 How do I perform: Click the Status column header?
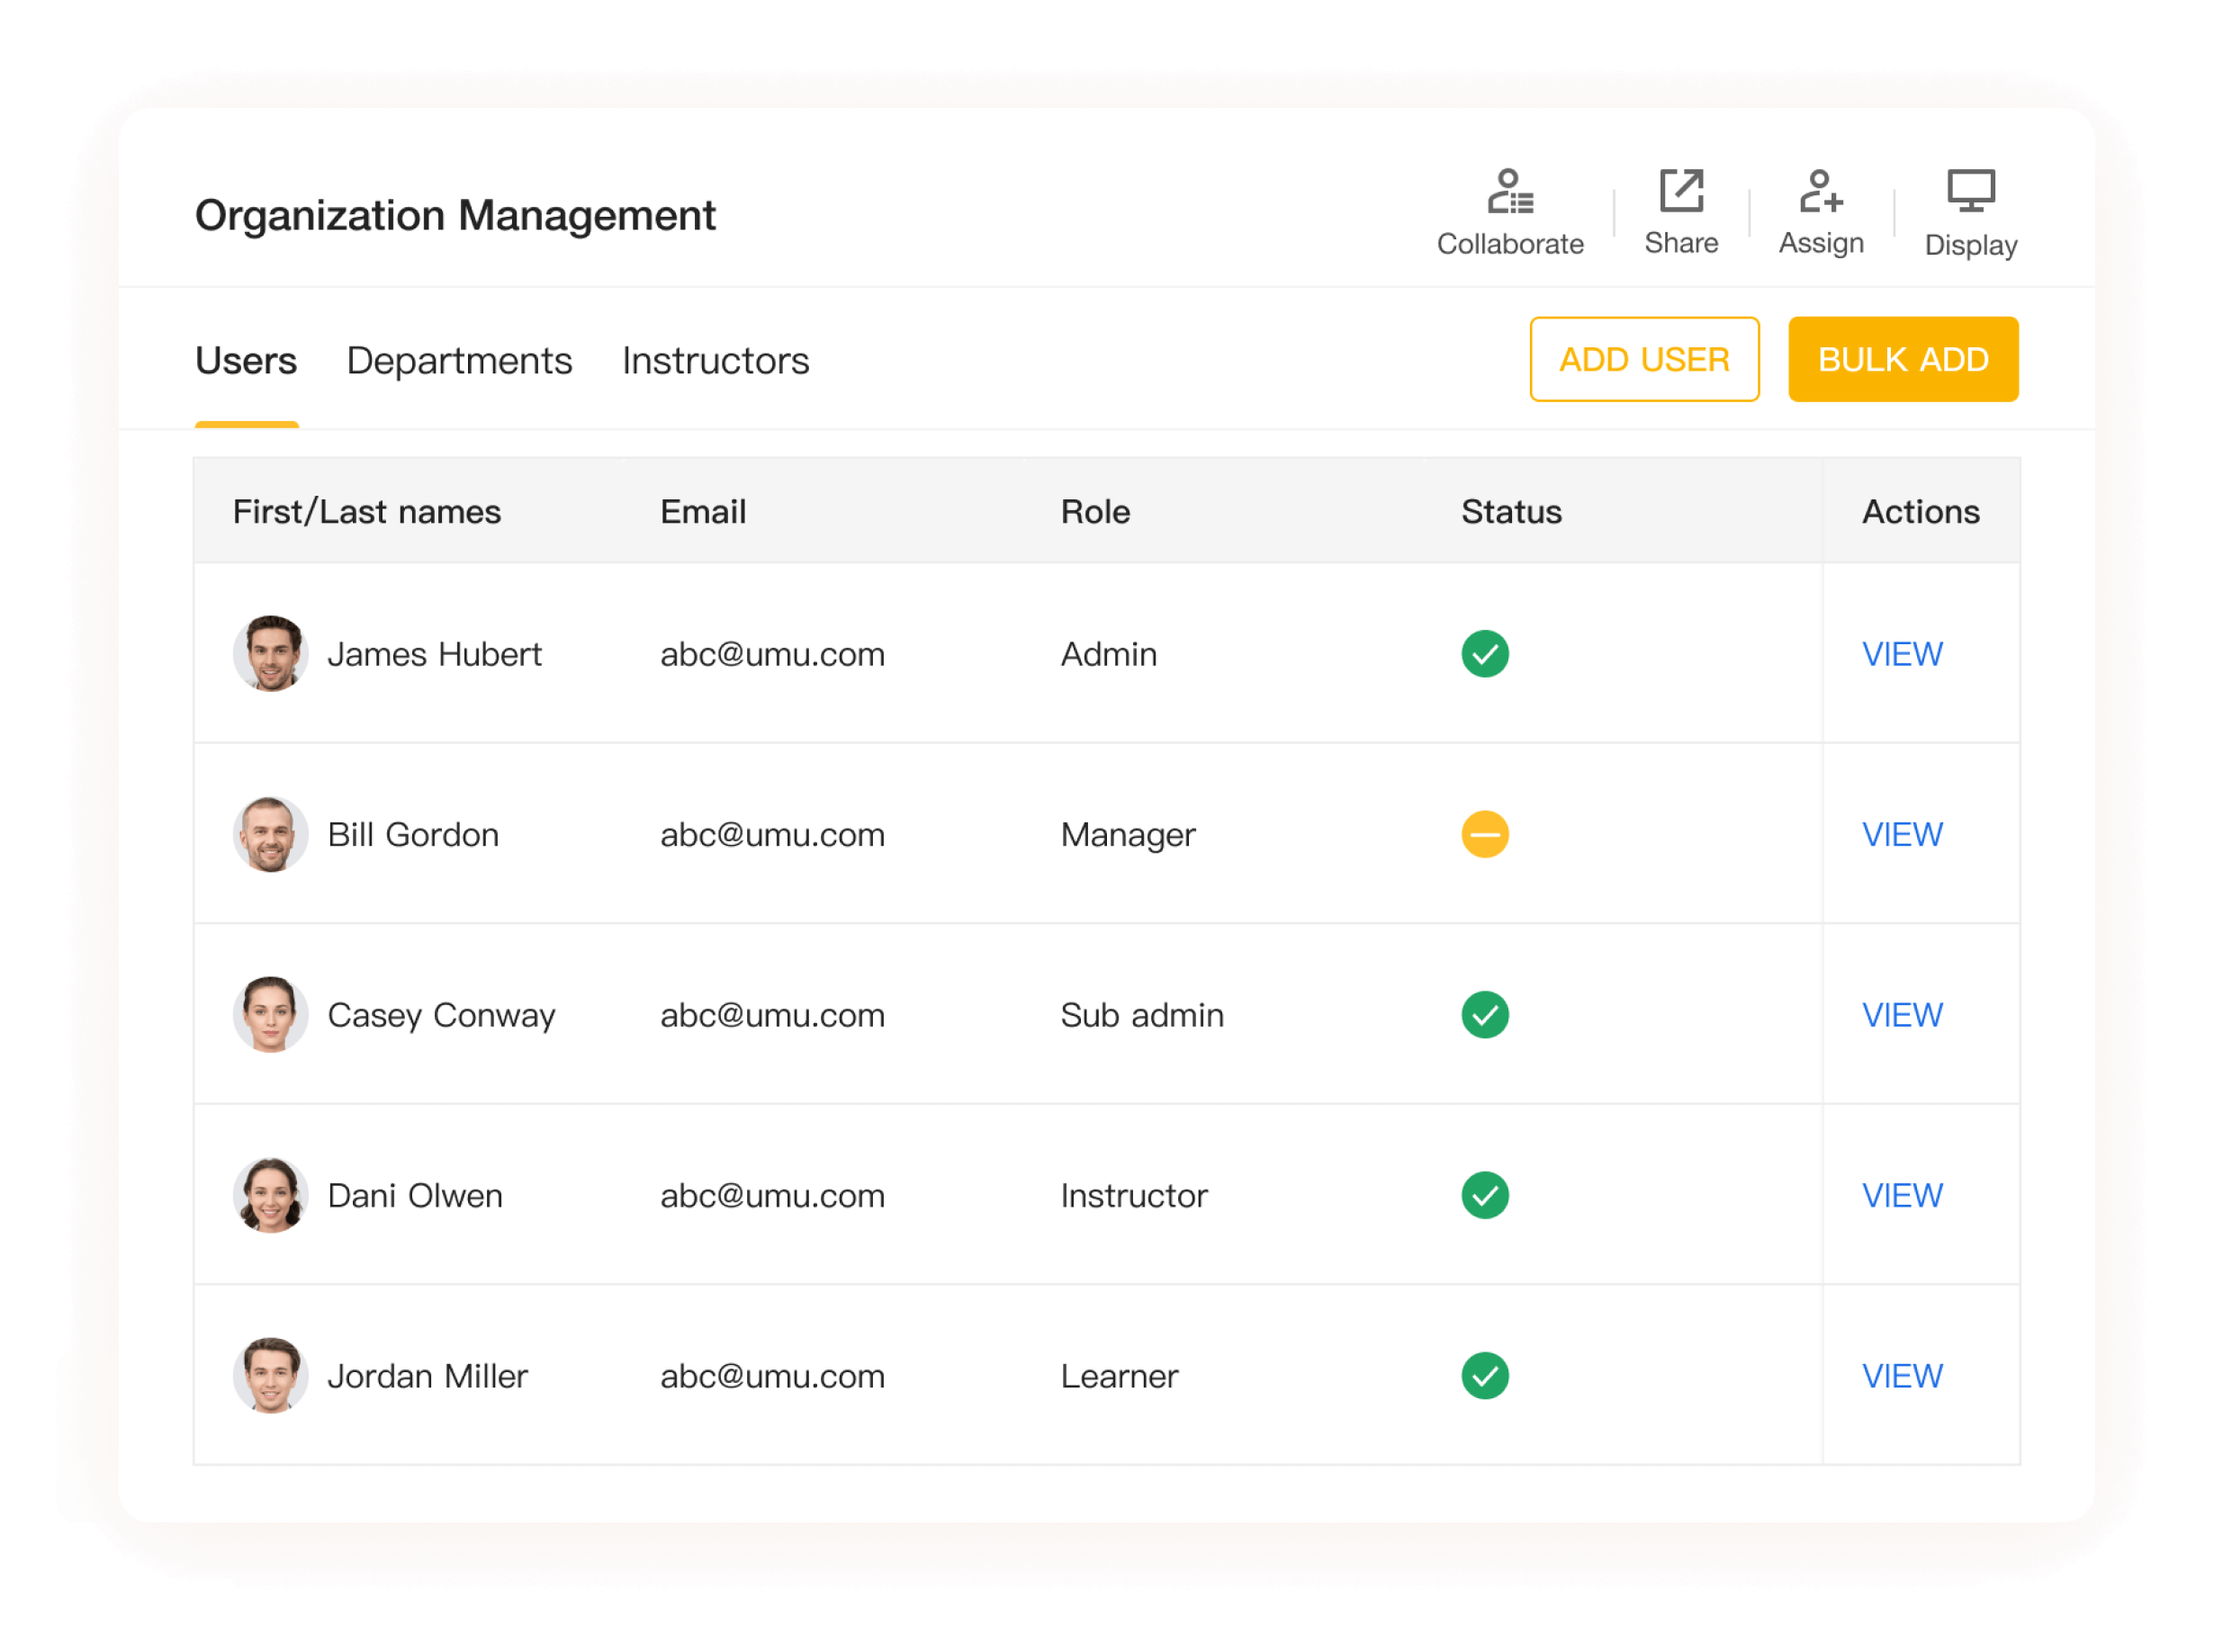(x=1510, y=512)
